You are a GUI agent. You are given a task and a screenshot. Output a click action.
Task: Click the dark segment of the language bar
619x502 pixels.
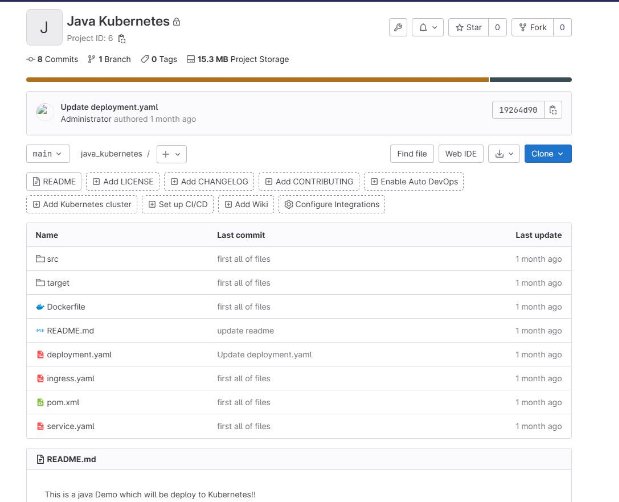(x=531, y=80)
